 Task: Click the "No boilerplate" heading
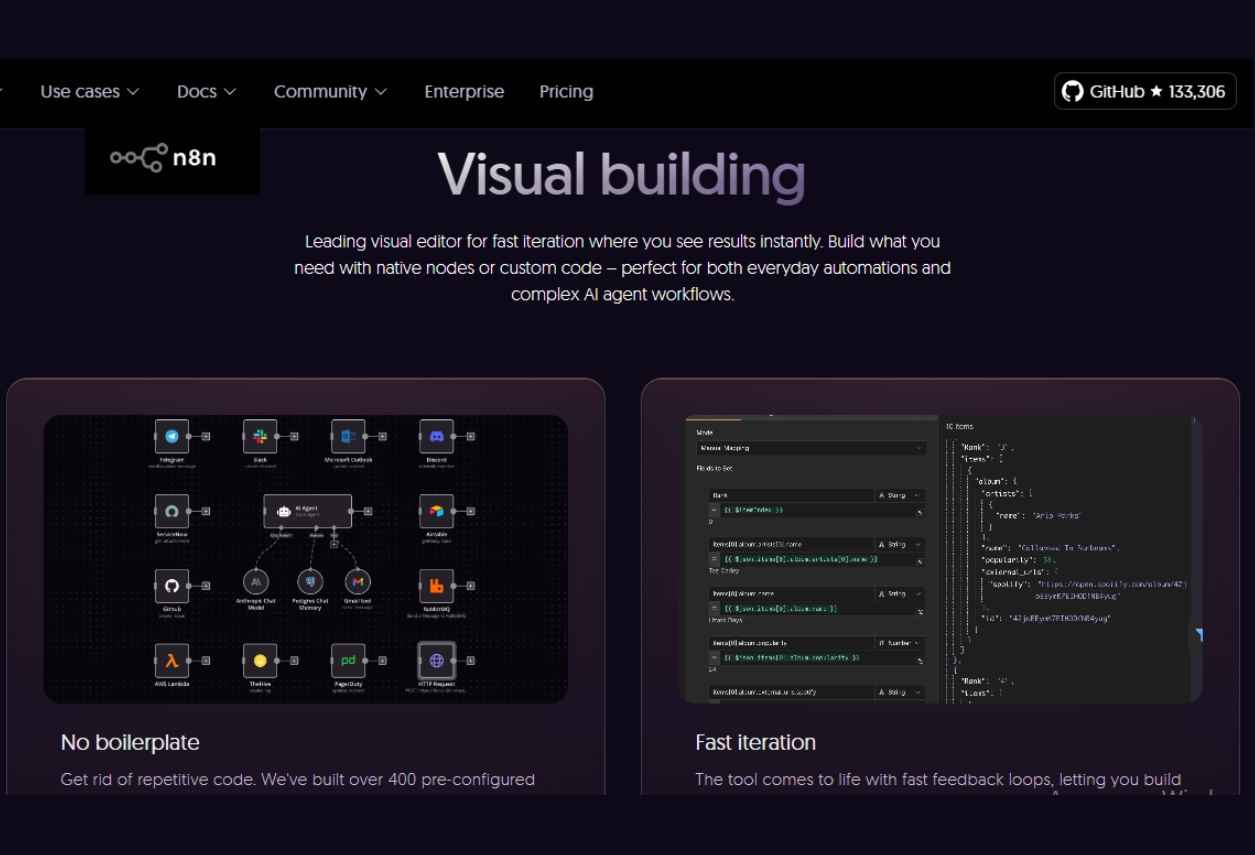pyautogui.click(x=130, y=742)
